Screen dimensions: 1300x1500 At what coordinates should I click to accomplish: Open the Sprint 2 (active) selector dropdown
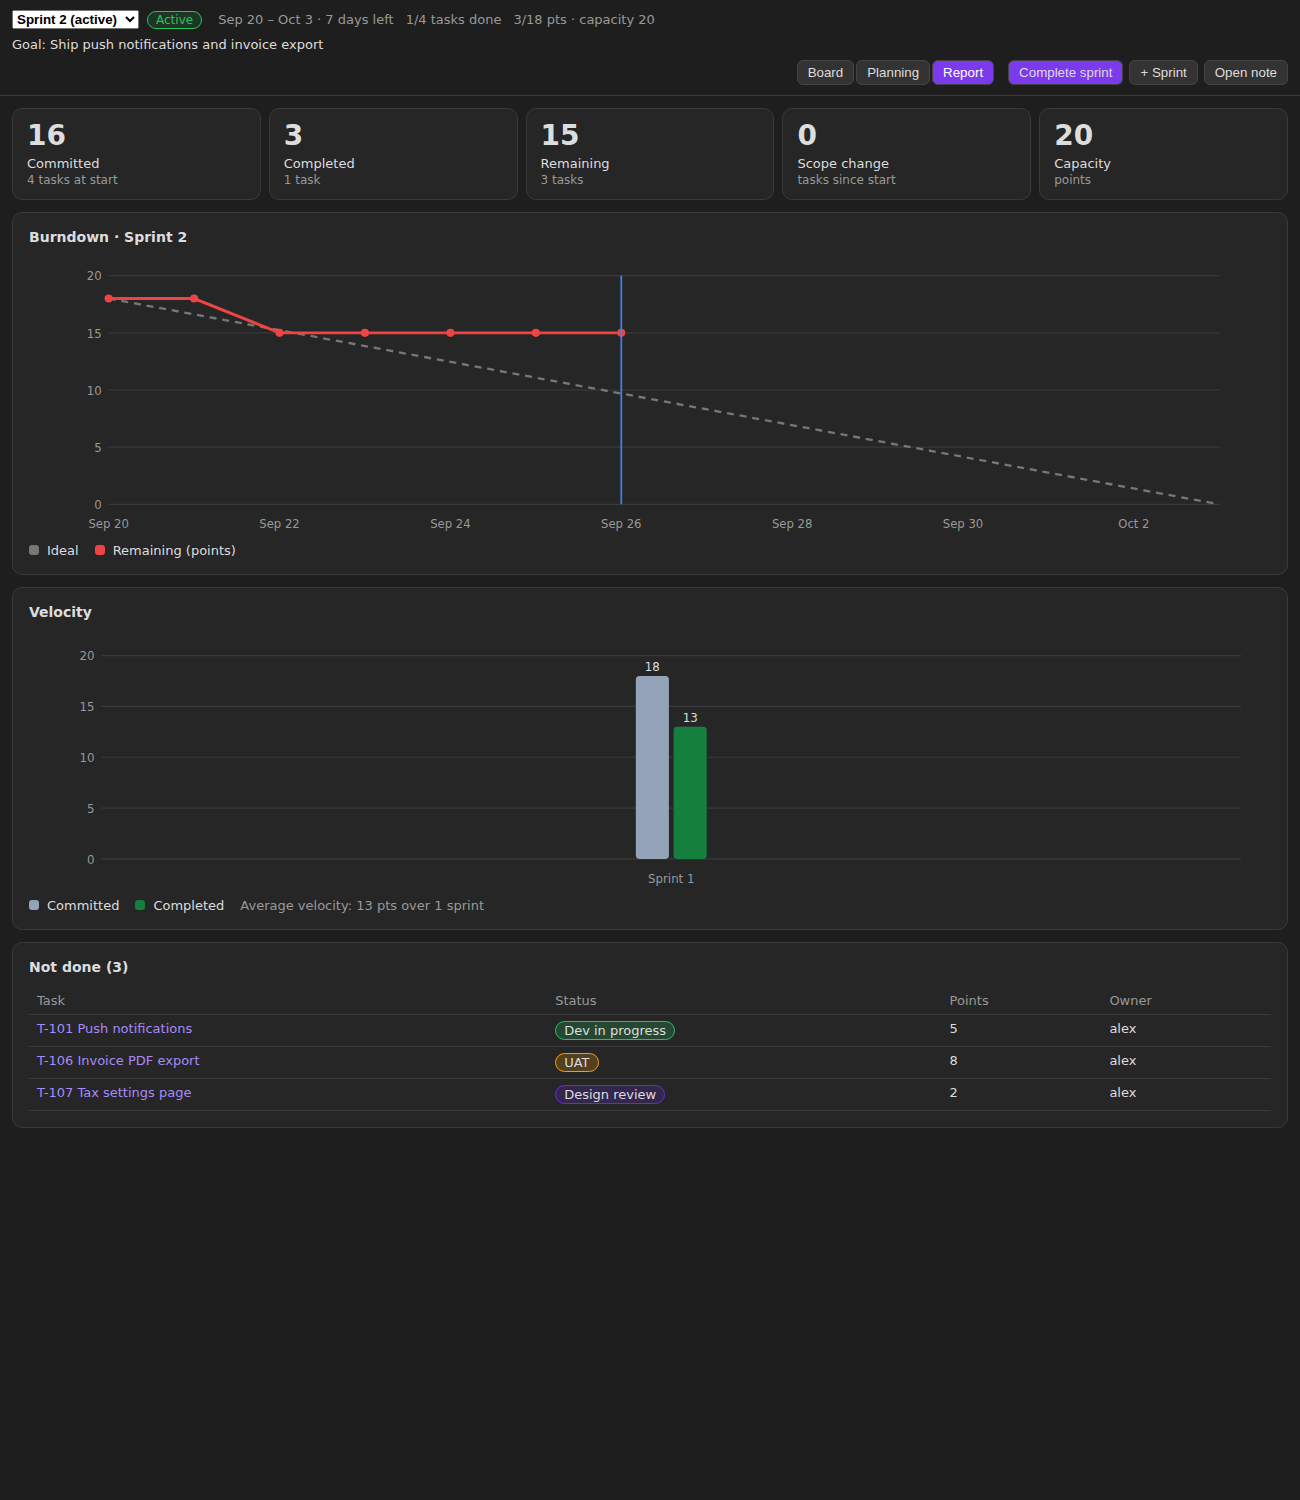[x=75, y=19]
